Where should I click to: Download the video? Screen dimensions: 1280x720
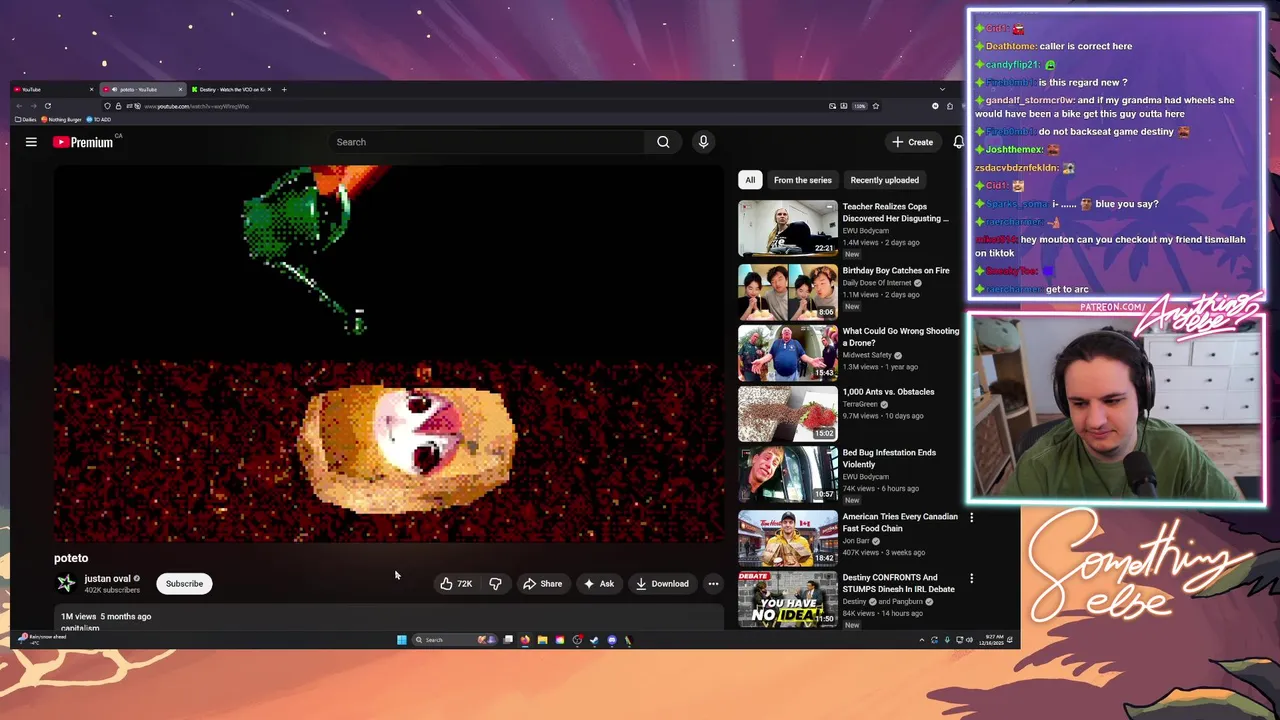(x=661, y=584)
